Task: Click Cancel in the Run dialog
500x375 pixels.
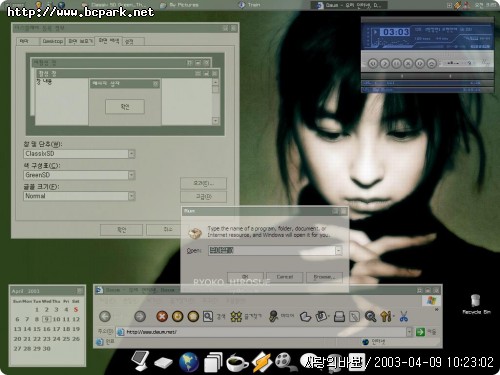Action: click(284, 277)
